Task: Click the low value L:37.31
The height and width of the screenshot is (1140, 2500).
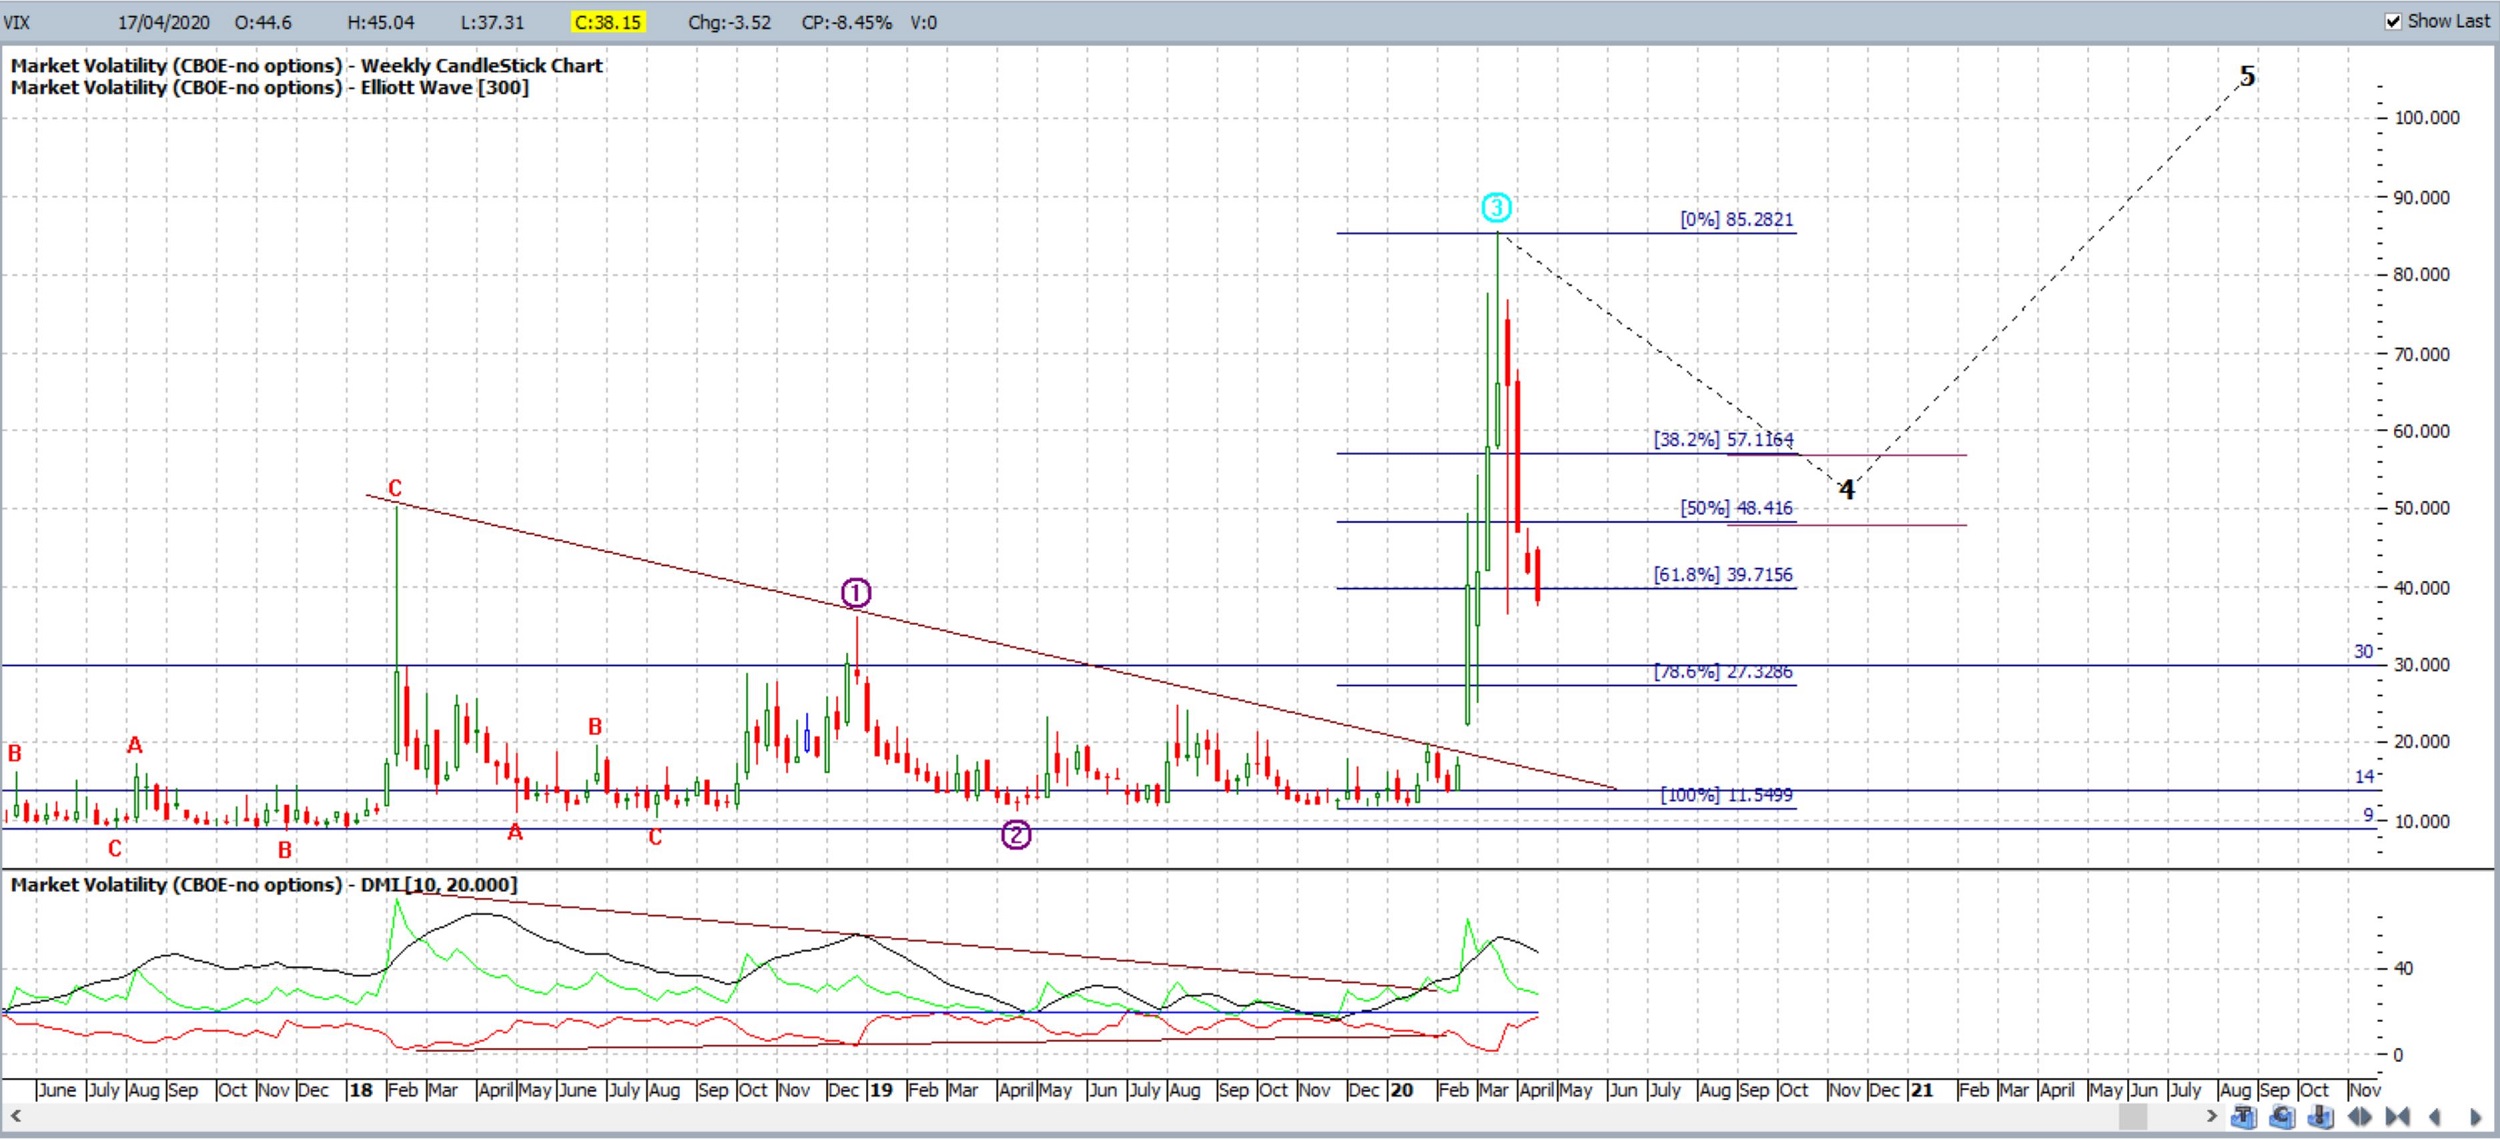Action: (492, 22)
